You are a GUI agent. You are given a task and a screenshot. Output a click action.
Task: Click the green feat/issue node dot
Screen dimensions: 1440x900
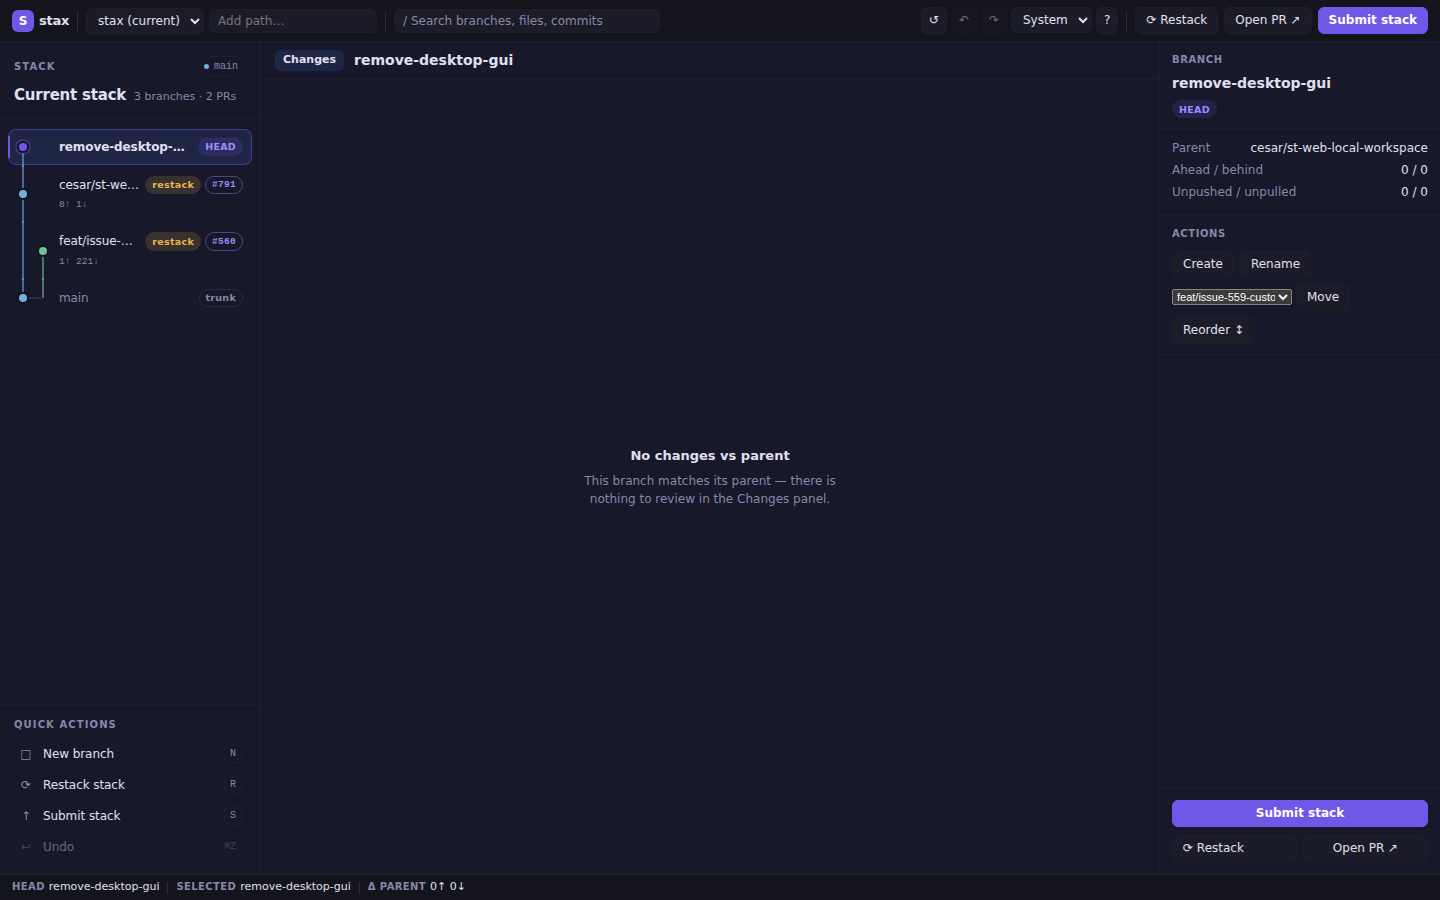pyautogui.click(x=43, y=251)
